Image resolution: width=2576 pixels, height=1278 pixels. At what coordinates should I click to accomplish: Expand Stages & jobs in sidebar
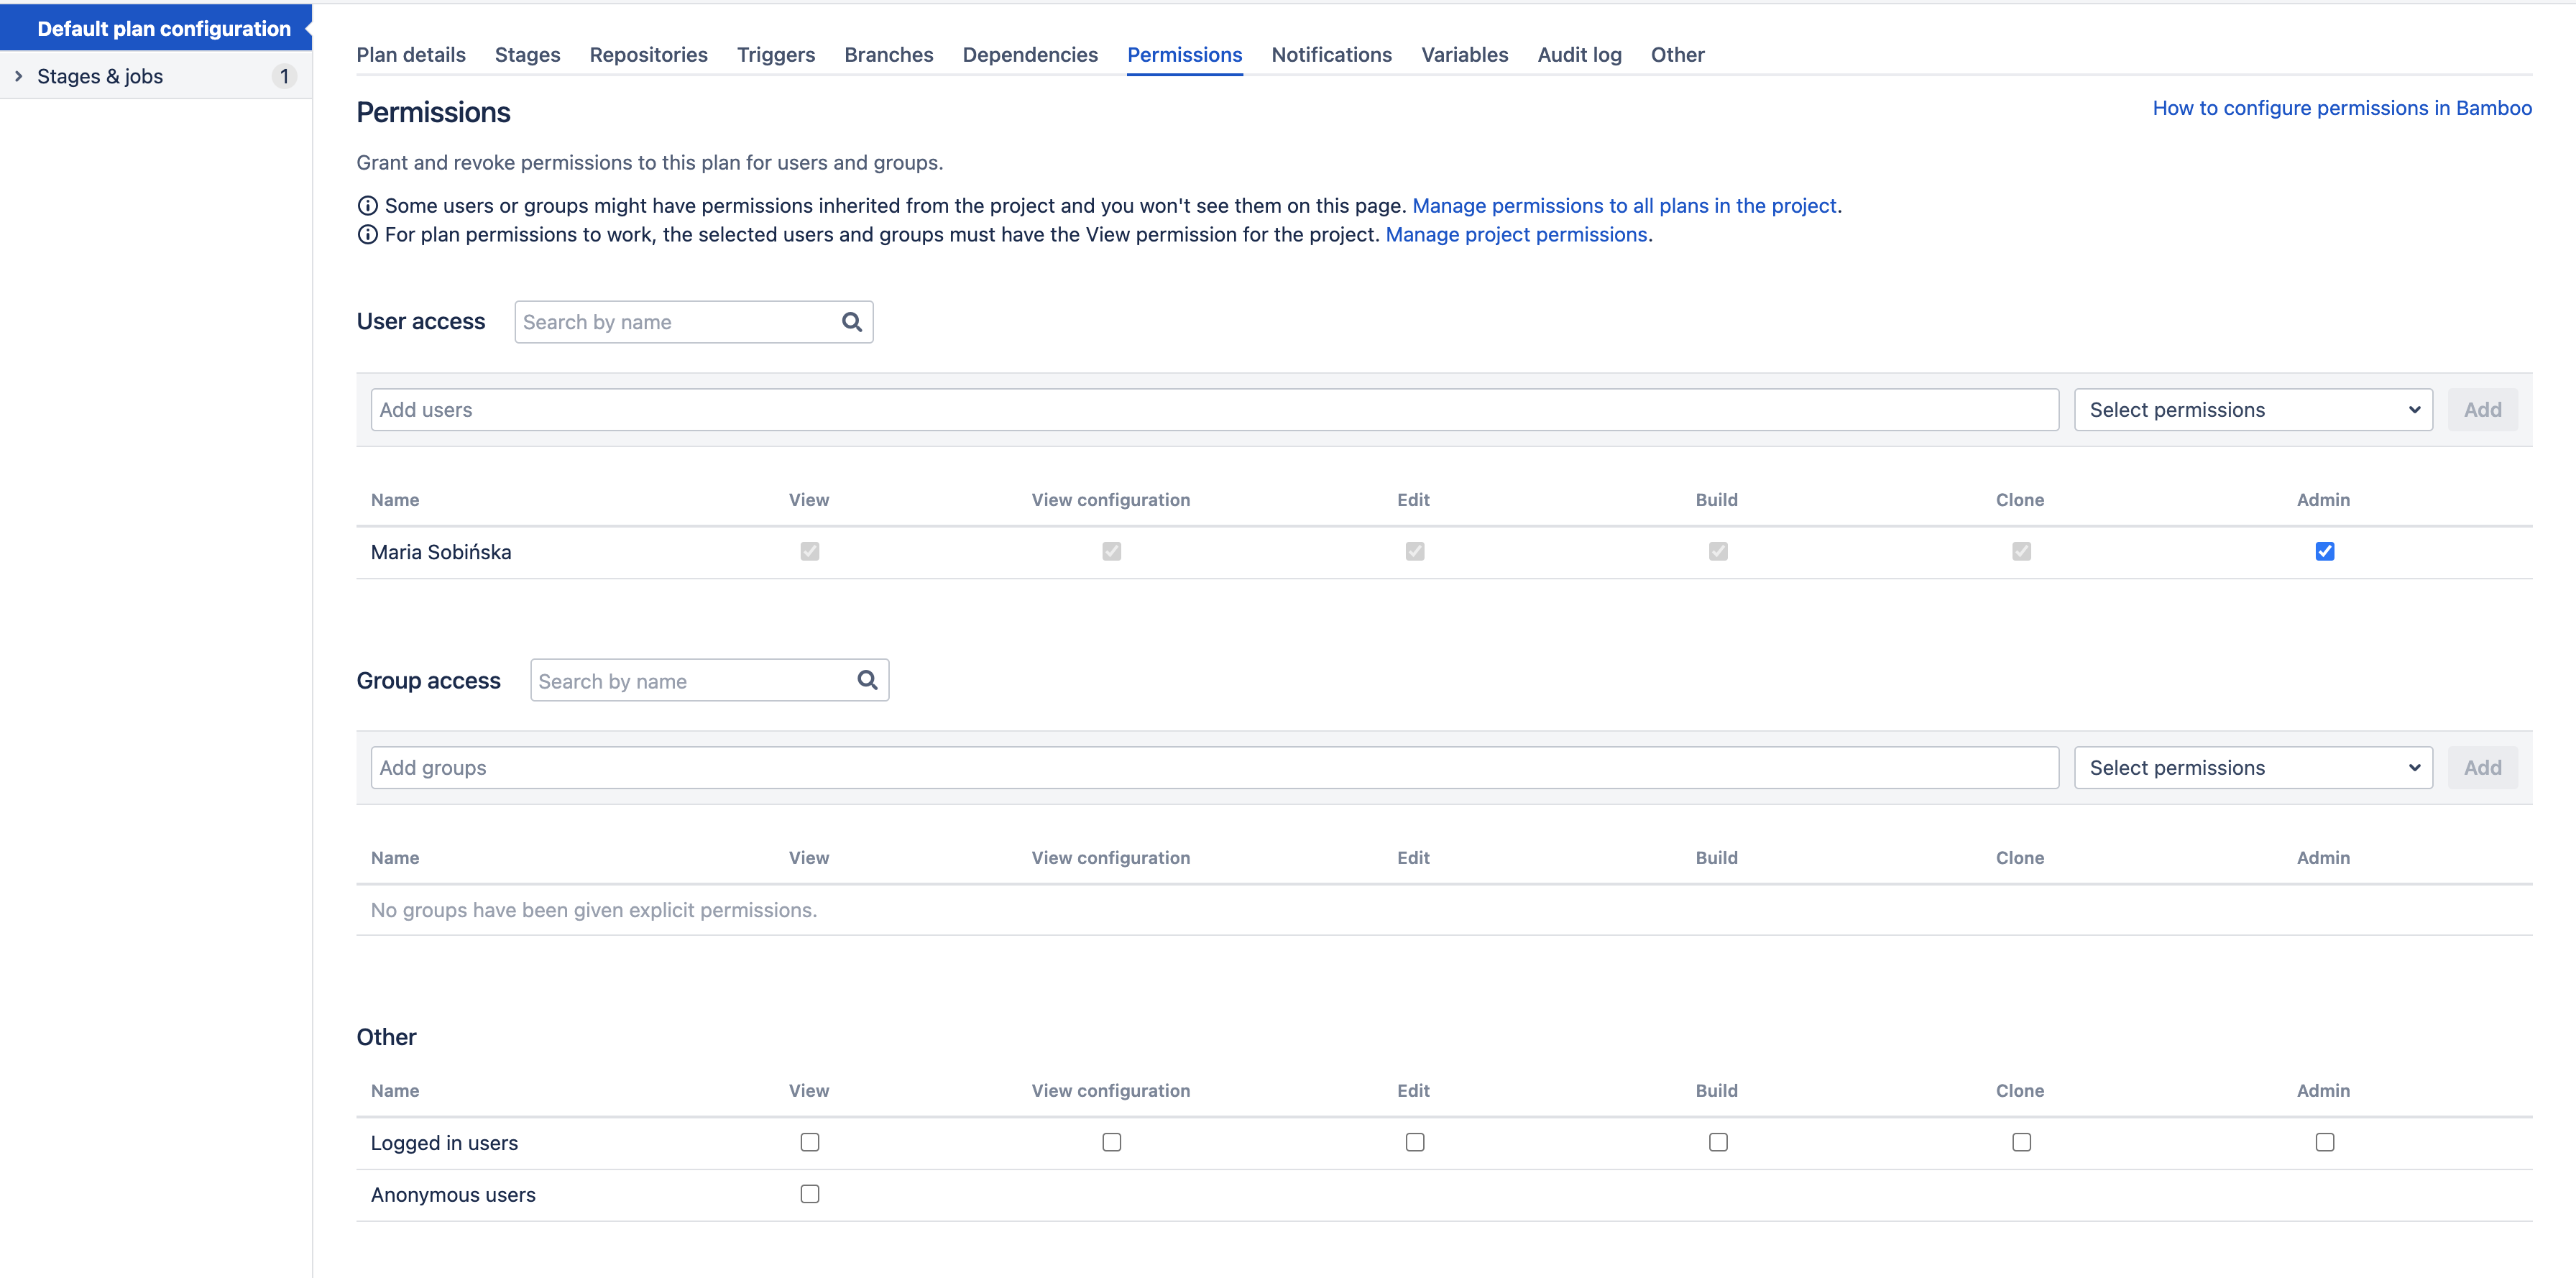pyautogui.click(x=15, y=74)
